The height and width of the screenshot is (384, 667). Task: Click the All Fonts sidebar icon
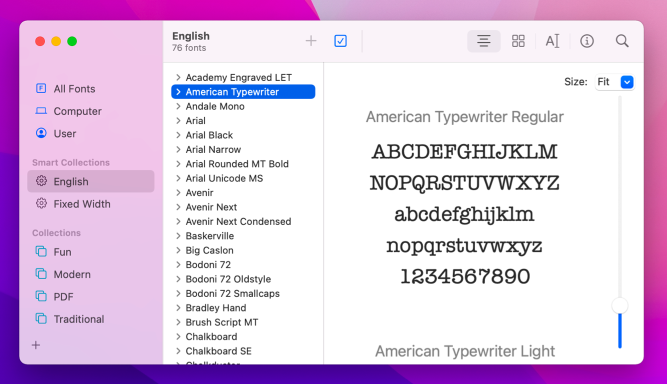(x=41, y=88)
